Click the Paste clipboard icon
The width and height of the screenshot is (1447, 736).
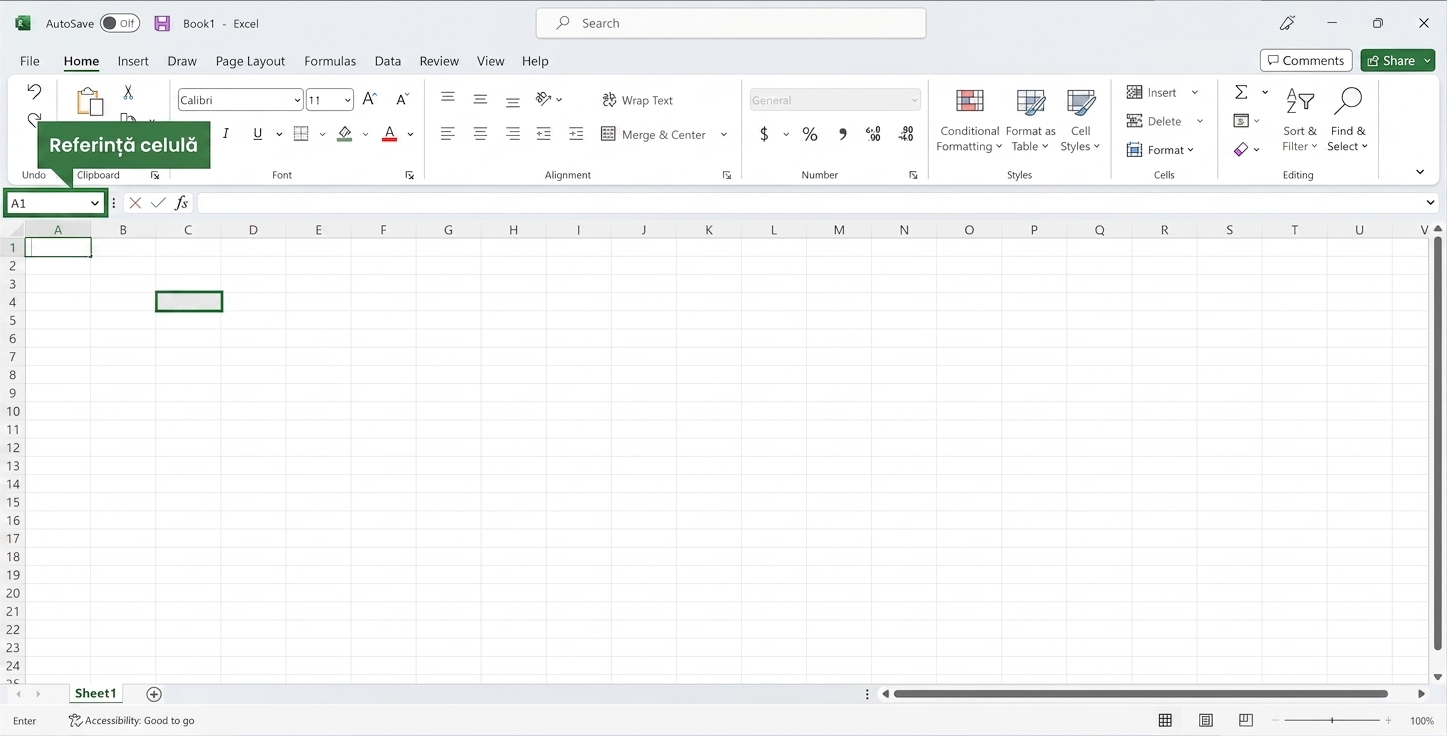90,101
